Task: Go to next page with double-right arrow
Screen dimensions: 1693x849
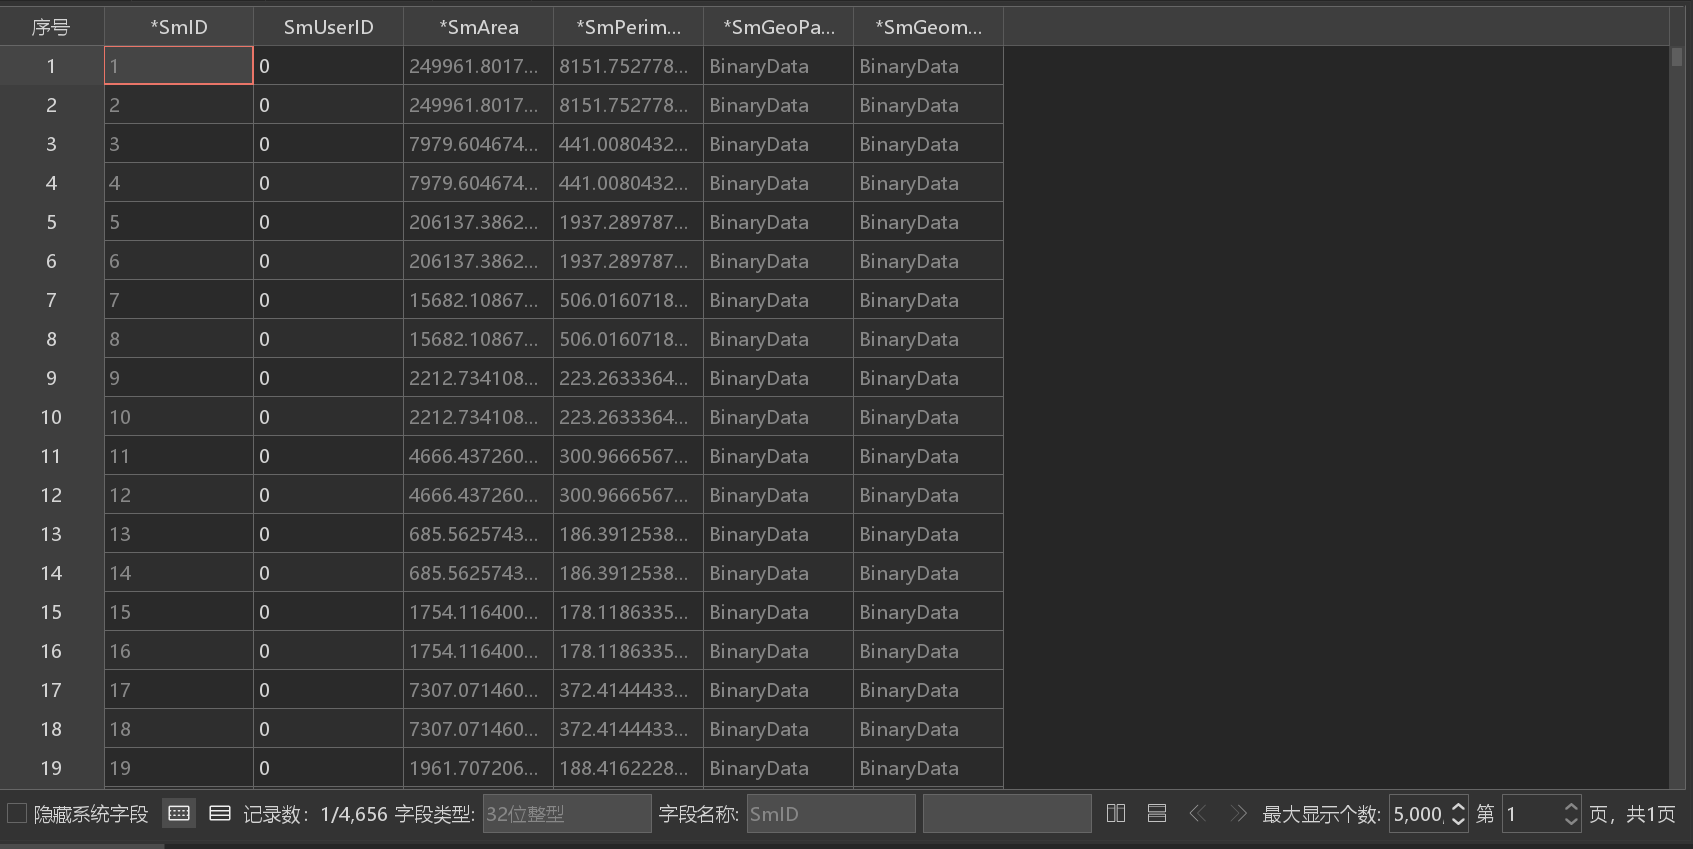Action: click(x=1238, y=813)
